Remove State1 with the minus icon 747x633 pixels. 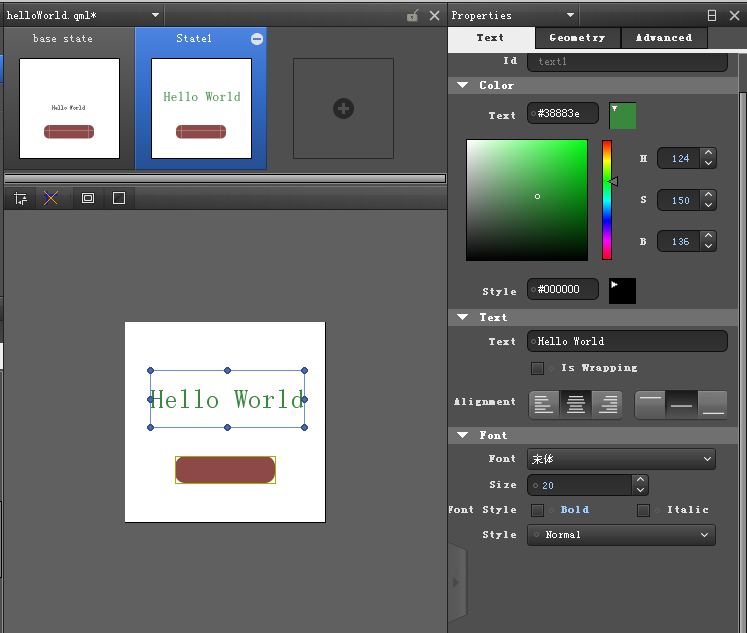[x=257, y=39]
